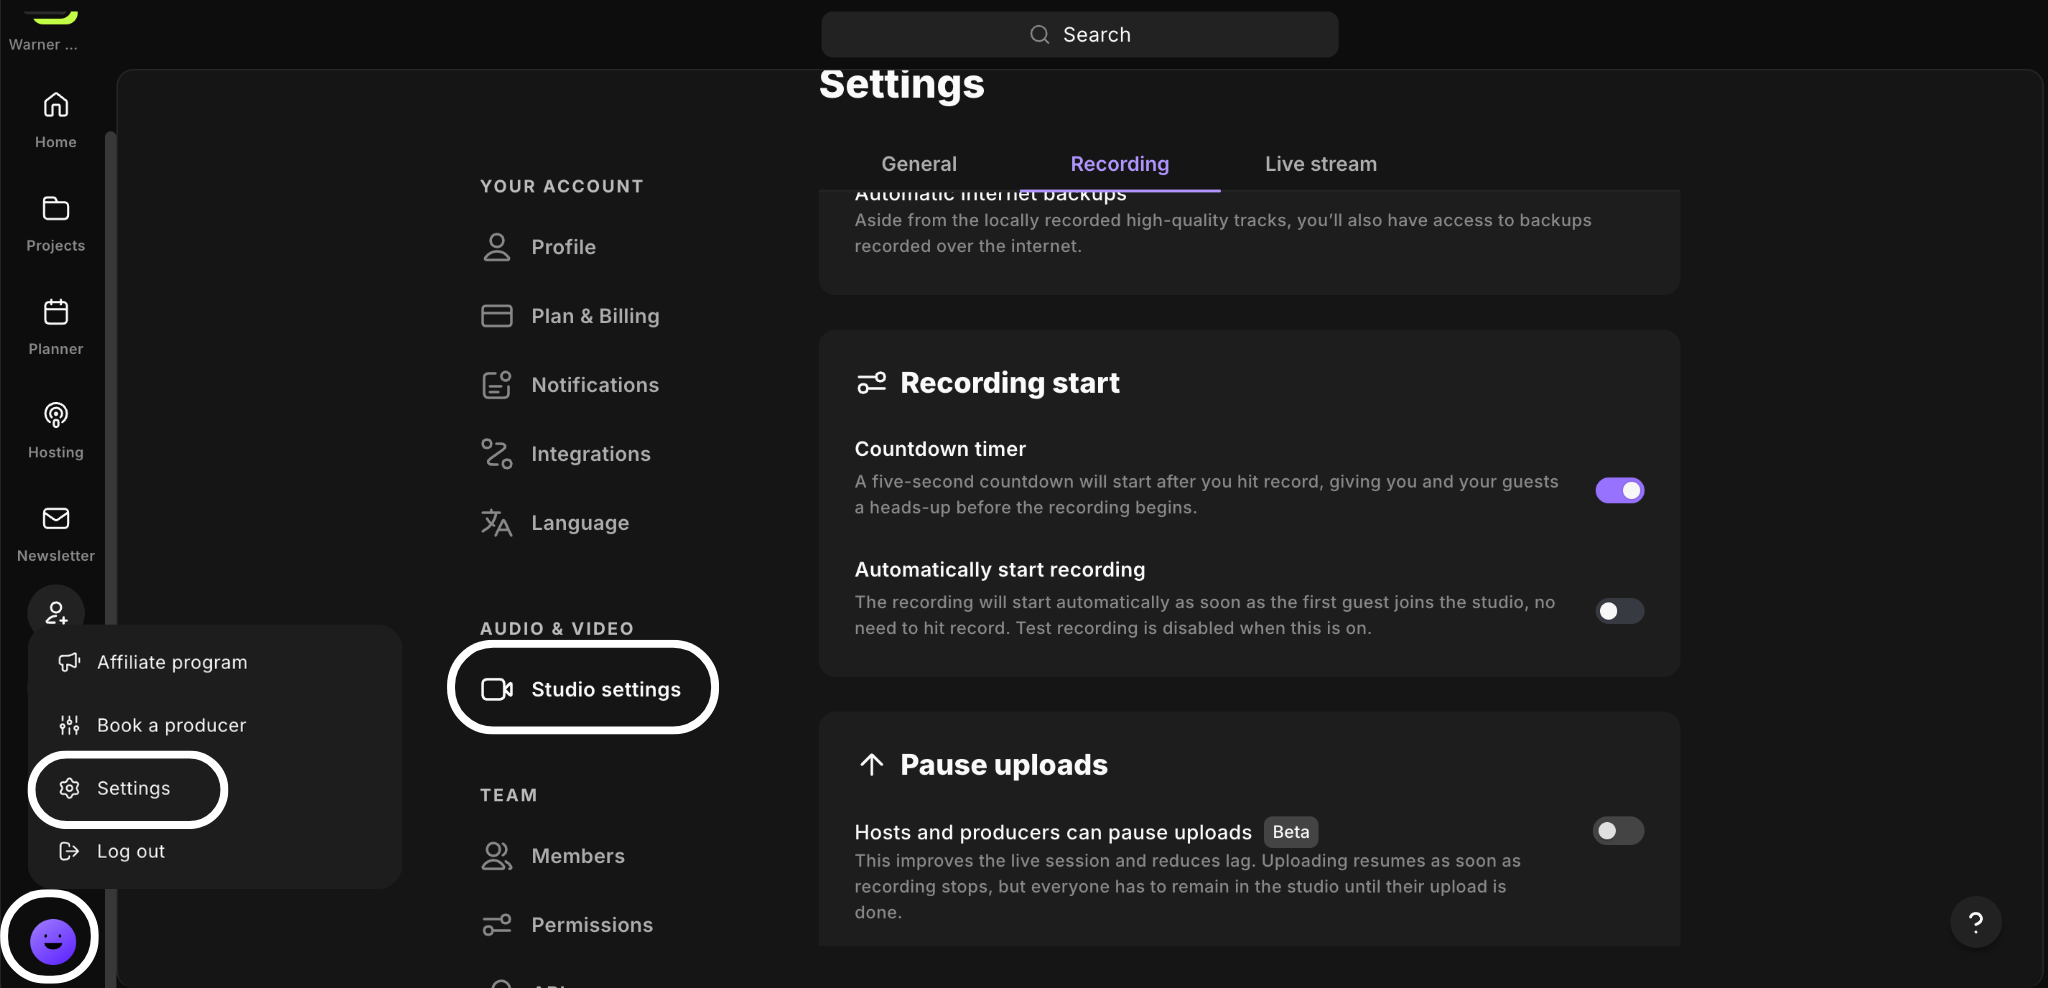Image resolution: width=2048 pixels, height=988 pixels.
Task: Click the invite people icon
Action: coord(56,612)
